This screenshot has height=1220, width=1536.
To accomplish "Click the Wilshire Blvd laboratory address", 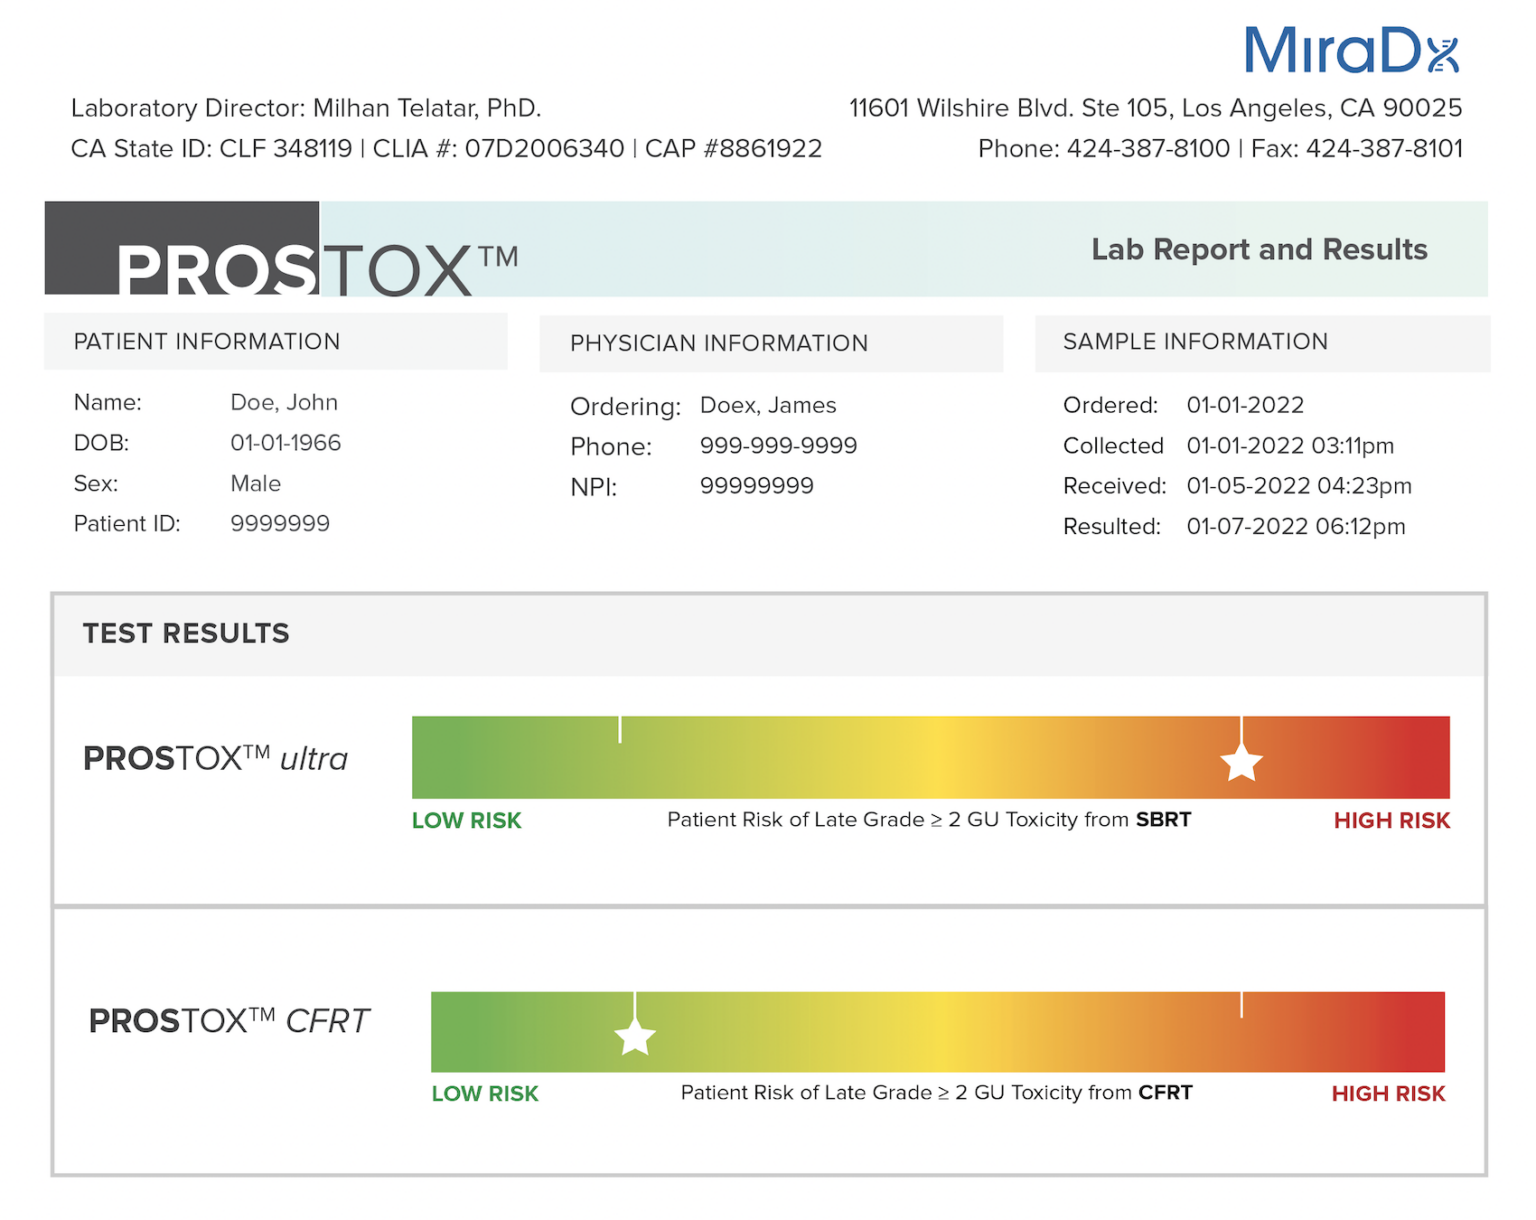I will pos(1155,108).
